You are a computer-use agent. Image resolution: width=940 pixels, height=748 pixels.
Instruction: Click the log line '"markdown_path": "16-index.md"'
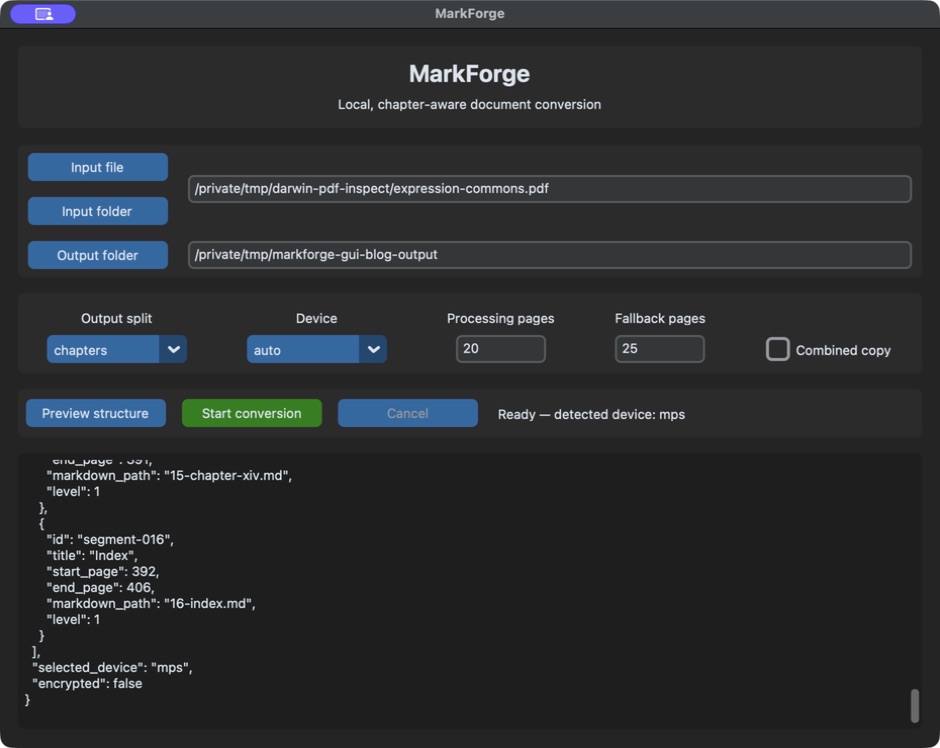tap(151, 604)
